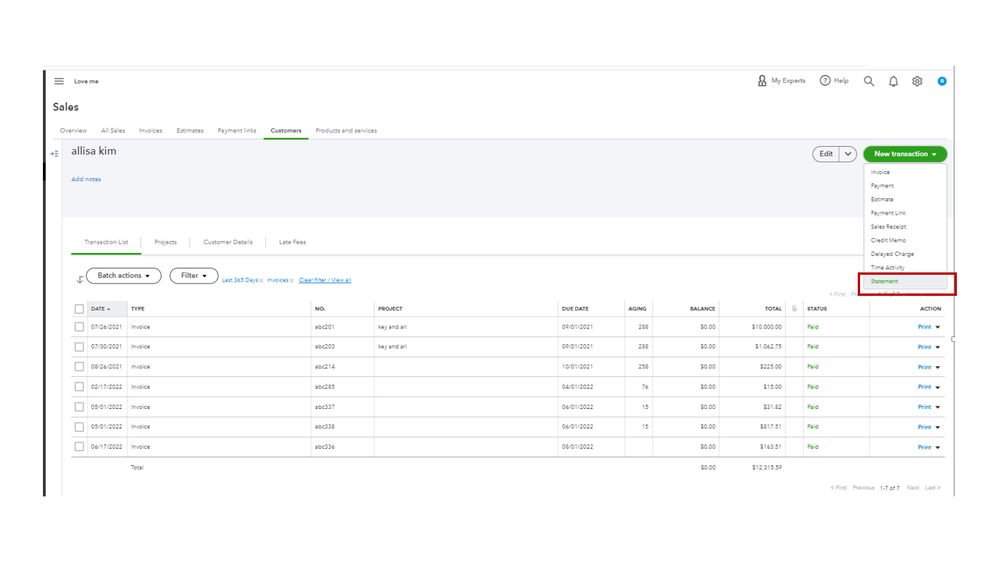Open the Customer Details tab
This screenshot has width=999, height=562.
228,242
